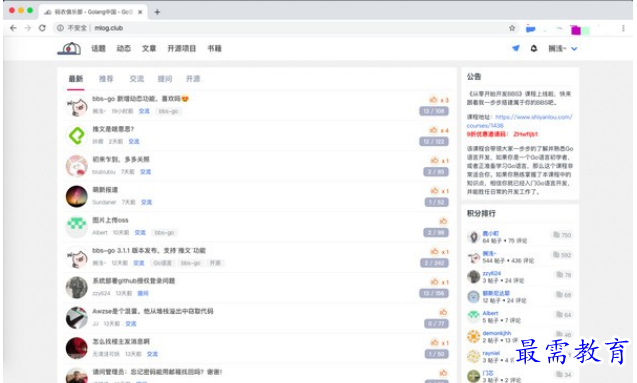The image size is (637, 383).
Task: Click the Go语言 tag on 3.1.1 post
Action: pyautogui.click(x=162, y=263)
